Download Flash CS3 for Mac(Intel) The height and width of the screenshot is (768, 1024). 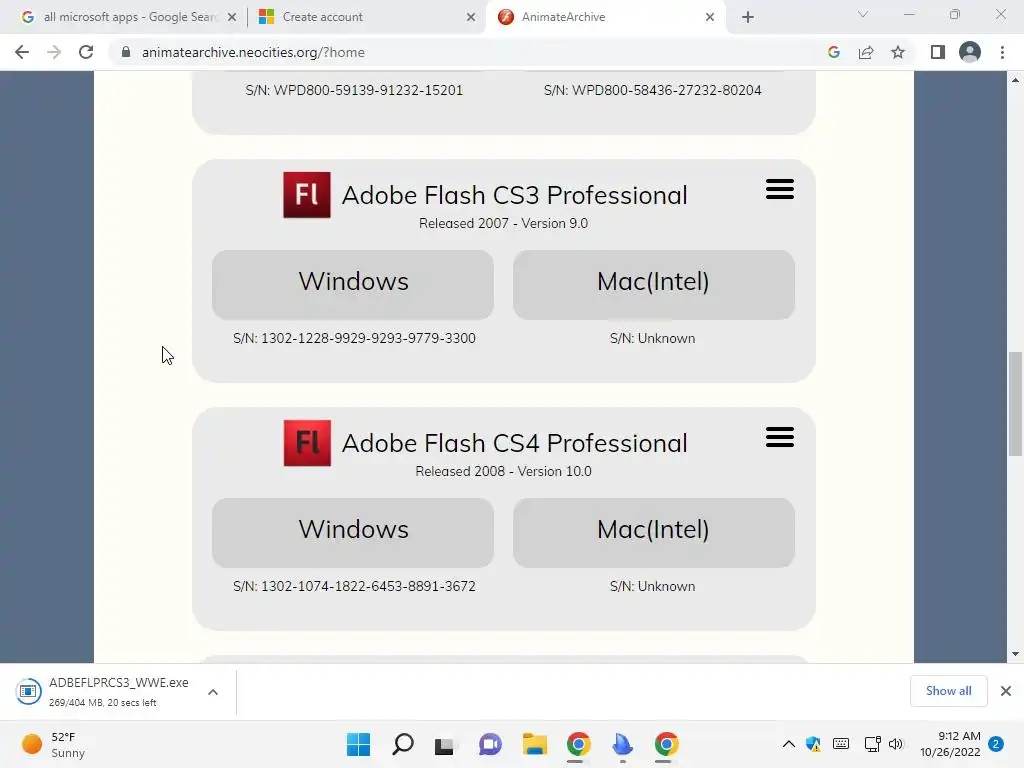654,285
